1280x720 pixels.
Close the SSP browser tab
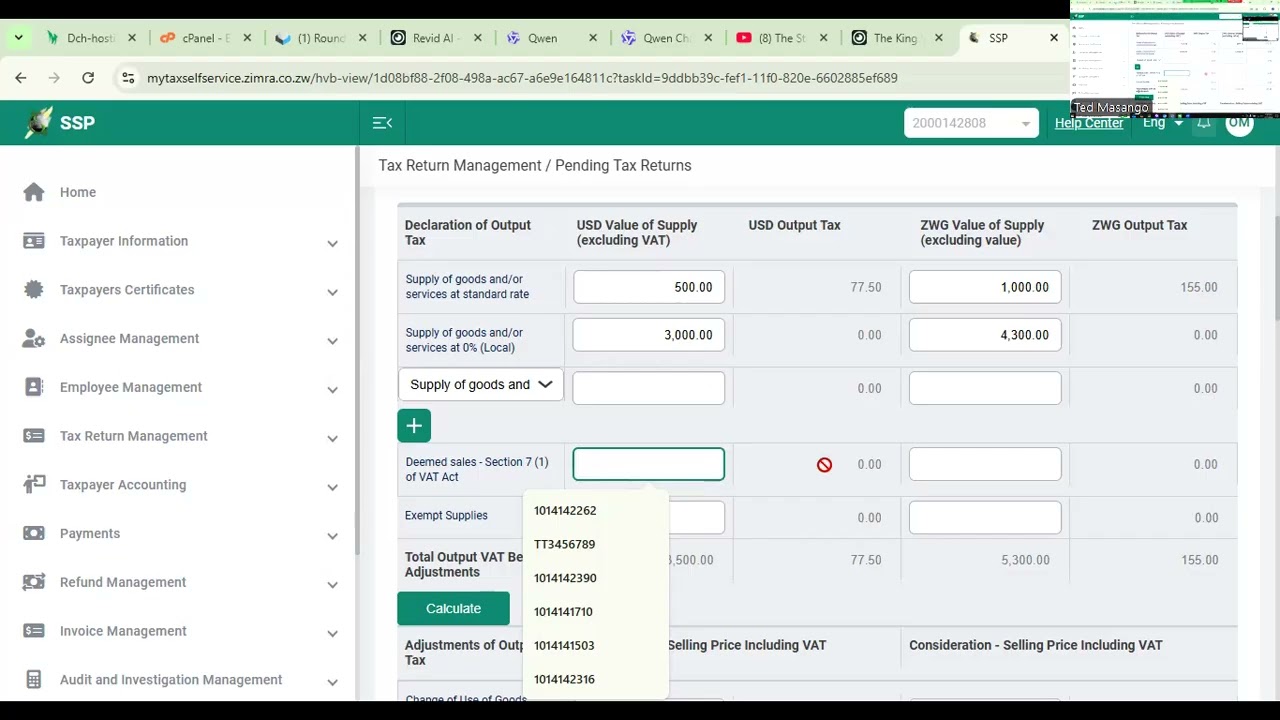pyautogui.click(x=1053, y=38)
